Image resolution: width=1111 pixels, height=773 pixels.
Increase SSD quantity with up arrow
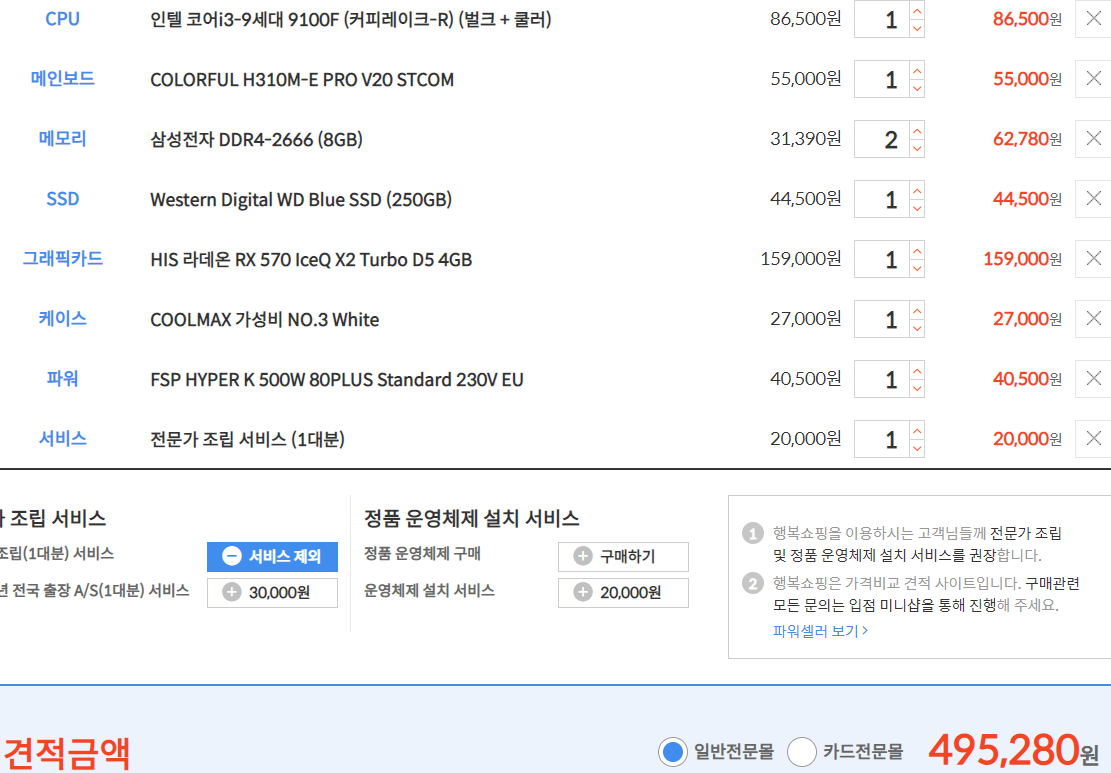tap(917, 191)
